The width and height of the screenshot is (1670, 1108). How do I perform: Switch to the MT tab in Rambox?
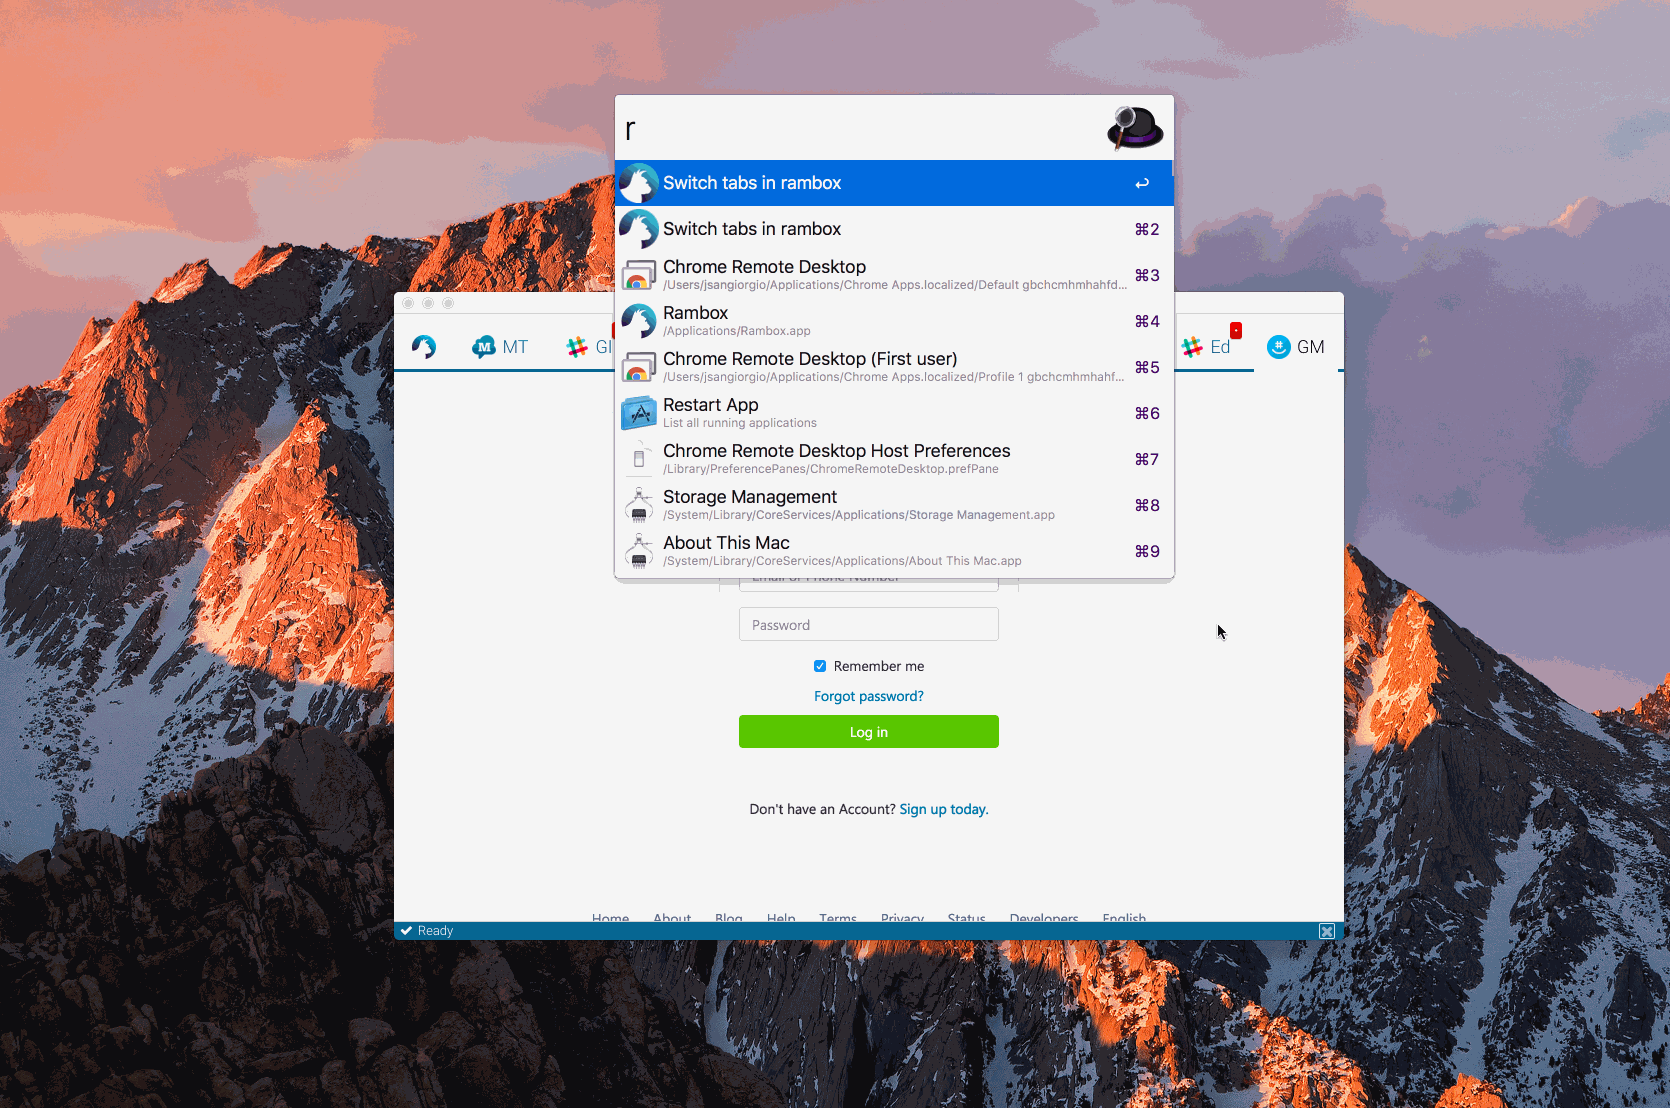pyautogui.click(x=500, y=347)
